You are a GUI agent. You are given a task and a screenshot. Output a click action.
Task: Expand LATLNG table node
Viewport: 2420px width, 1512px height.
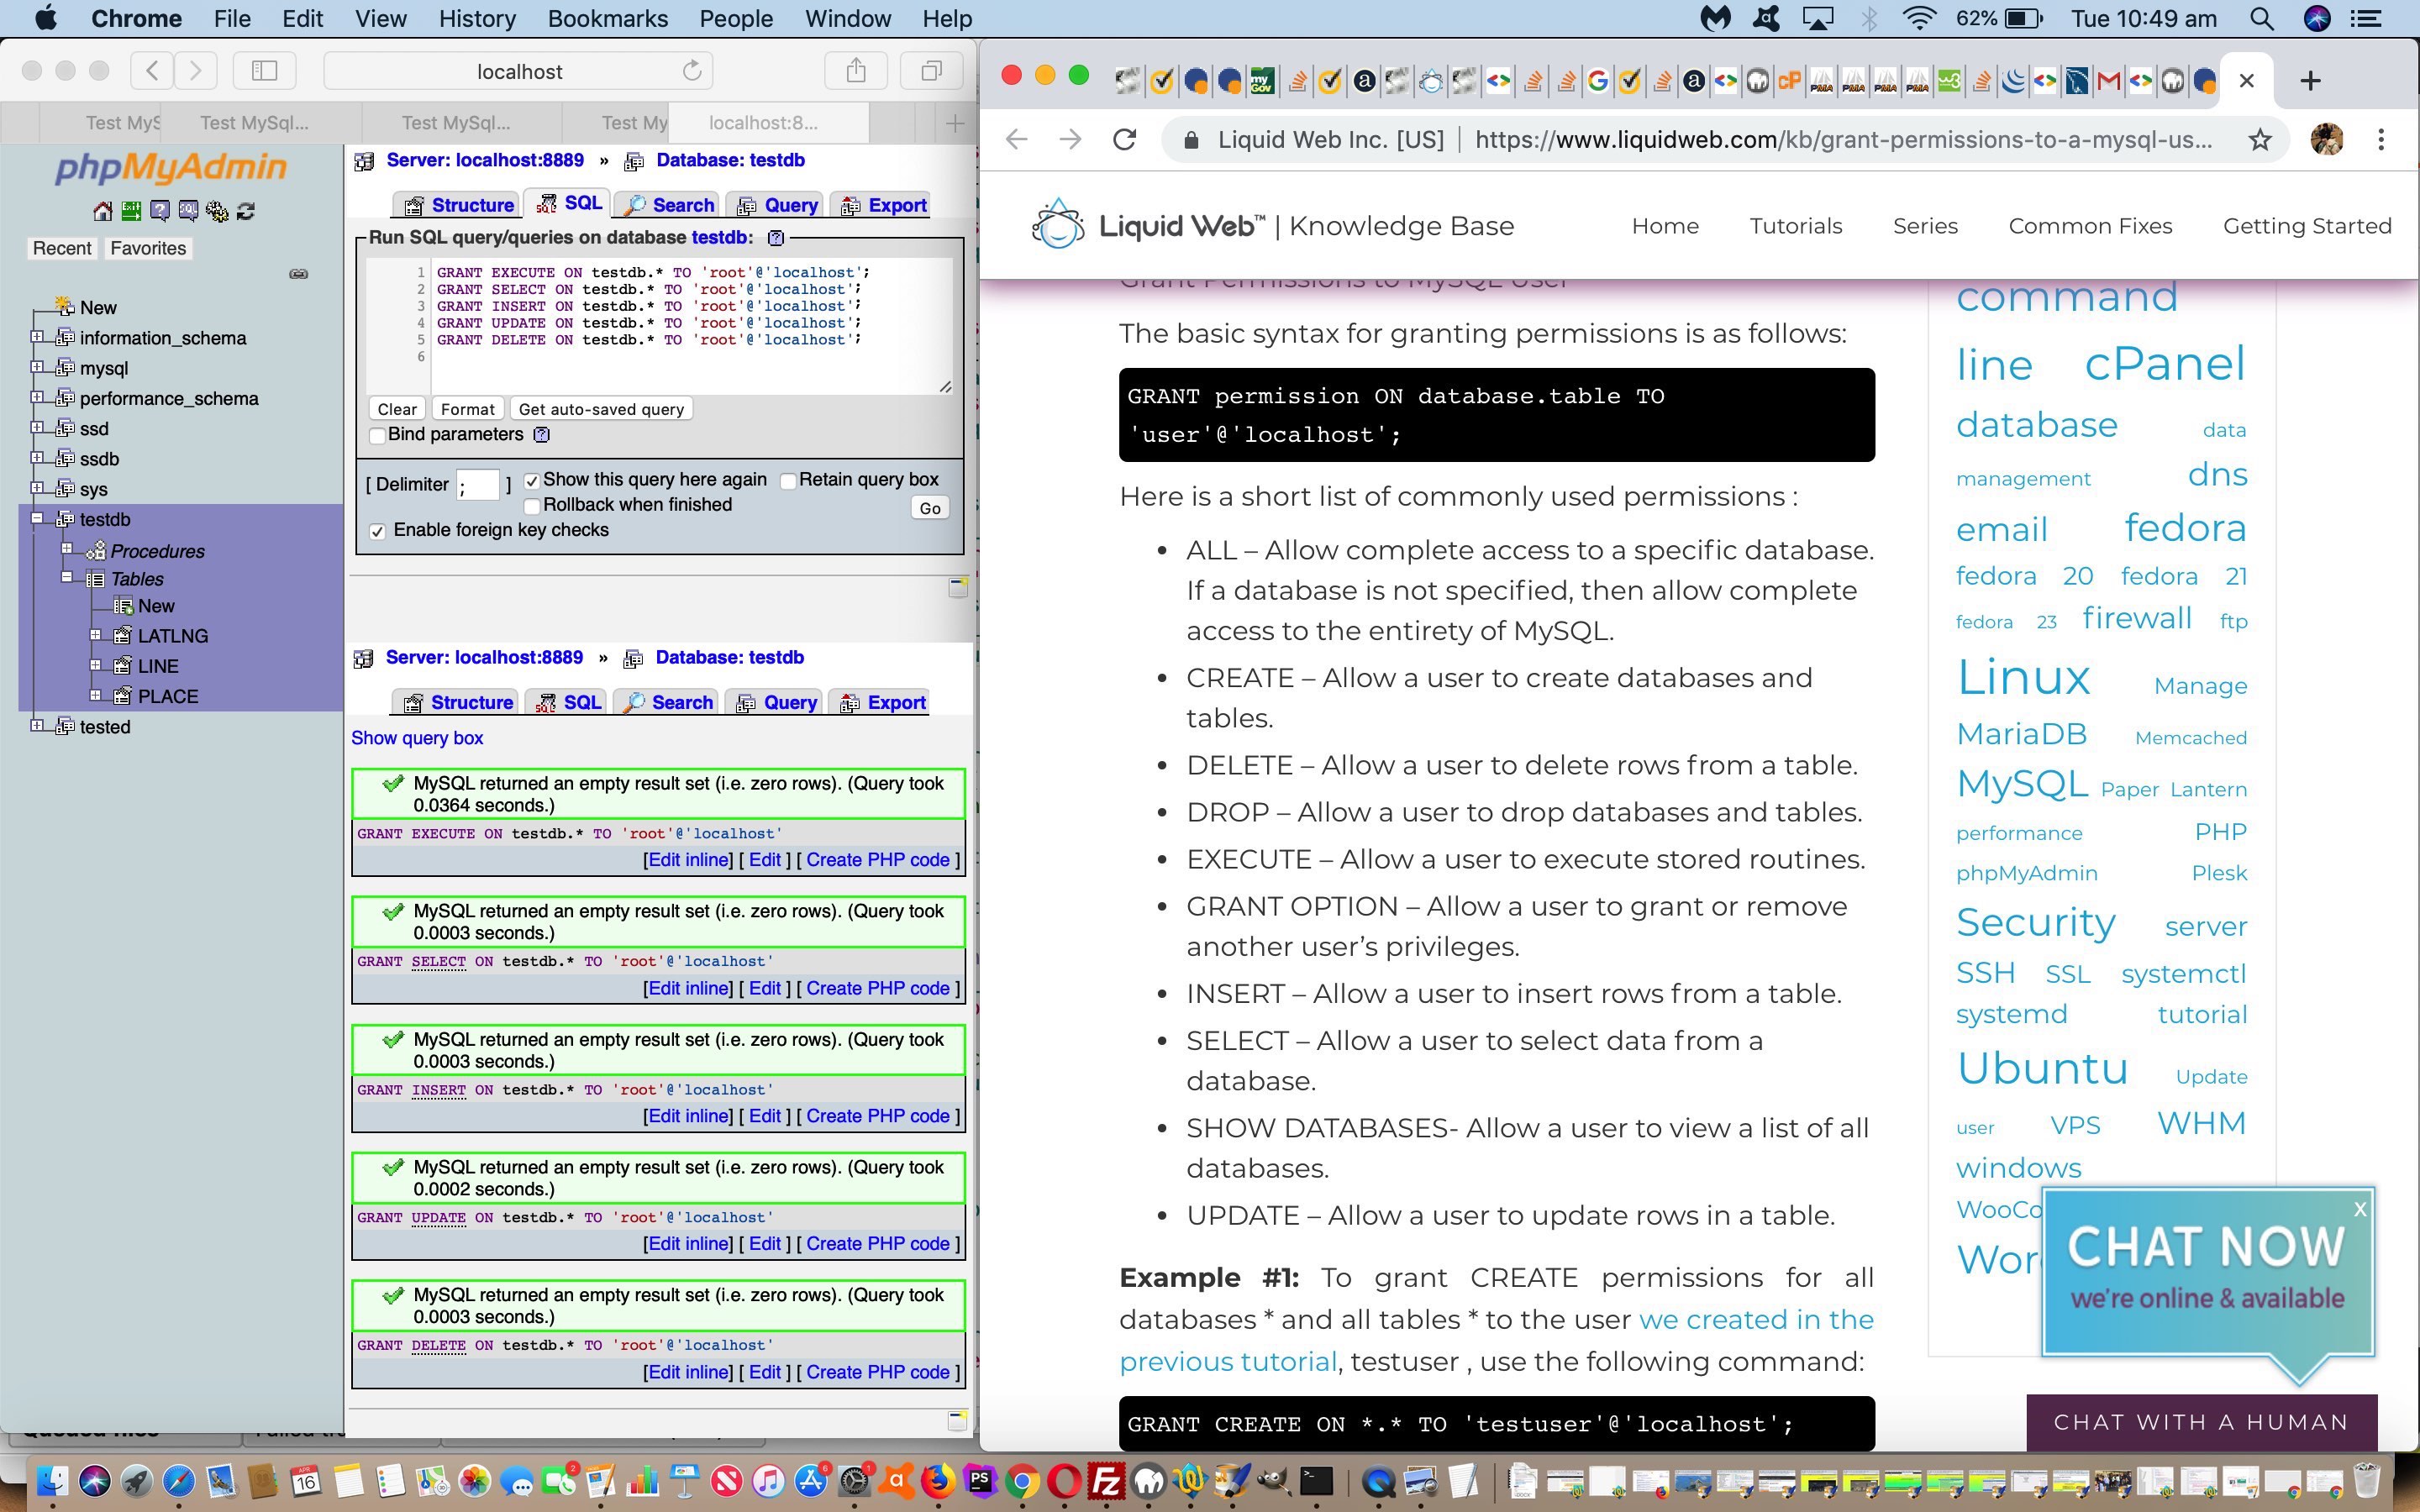pos(96,635)
